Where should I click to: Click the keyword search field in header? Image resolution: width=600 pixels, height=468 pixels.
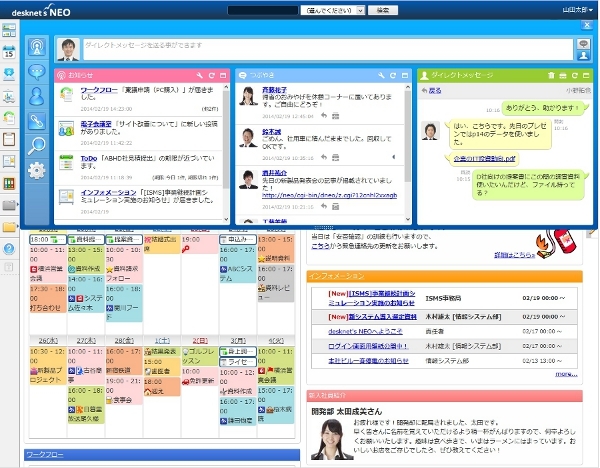coord(262,10)
